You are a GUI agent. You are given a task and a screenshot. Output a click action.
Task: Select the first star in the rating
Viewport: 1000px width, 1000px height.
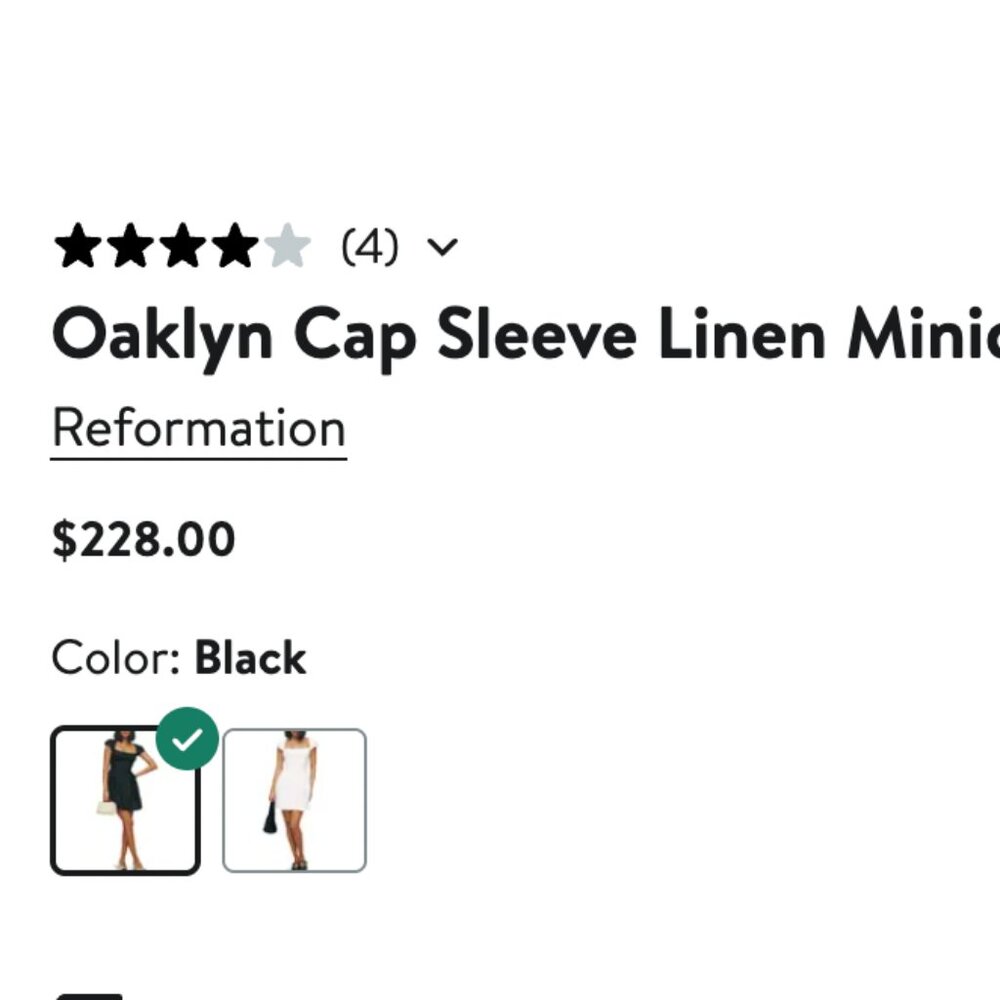click(x=78, y=246)
